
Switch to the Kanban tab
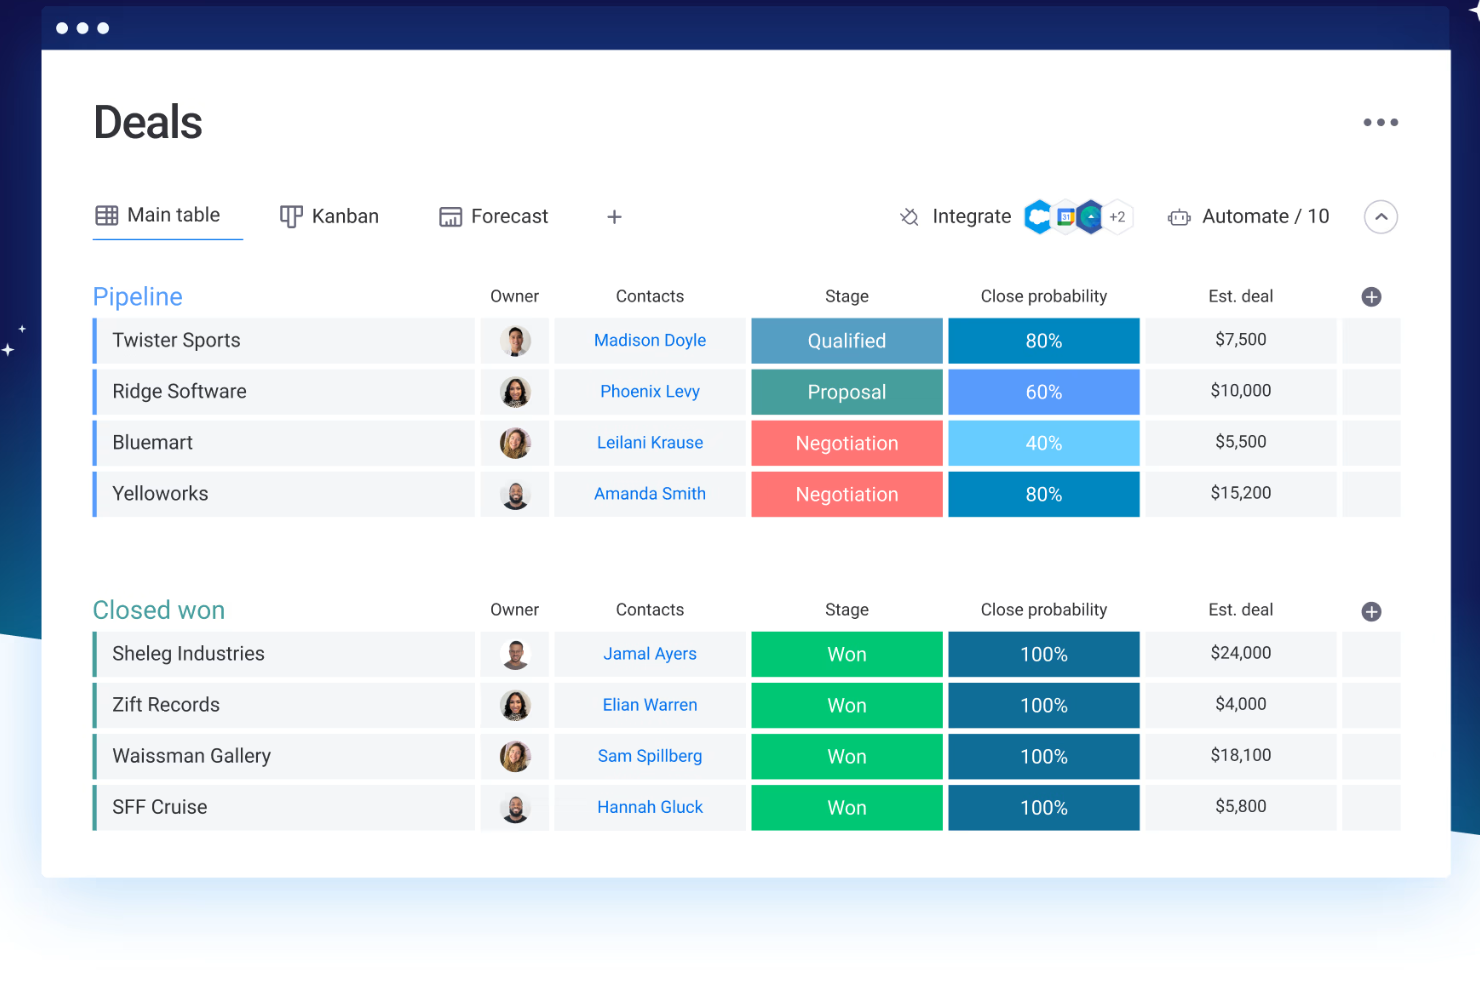(x=329, y=216)
